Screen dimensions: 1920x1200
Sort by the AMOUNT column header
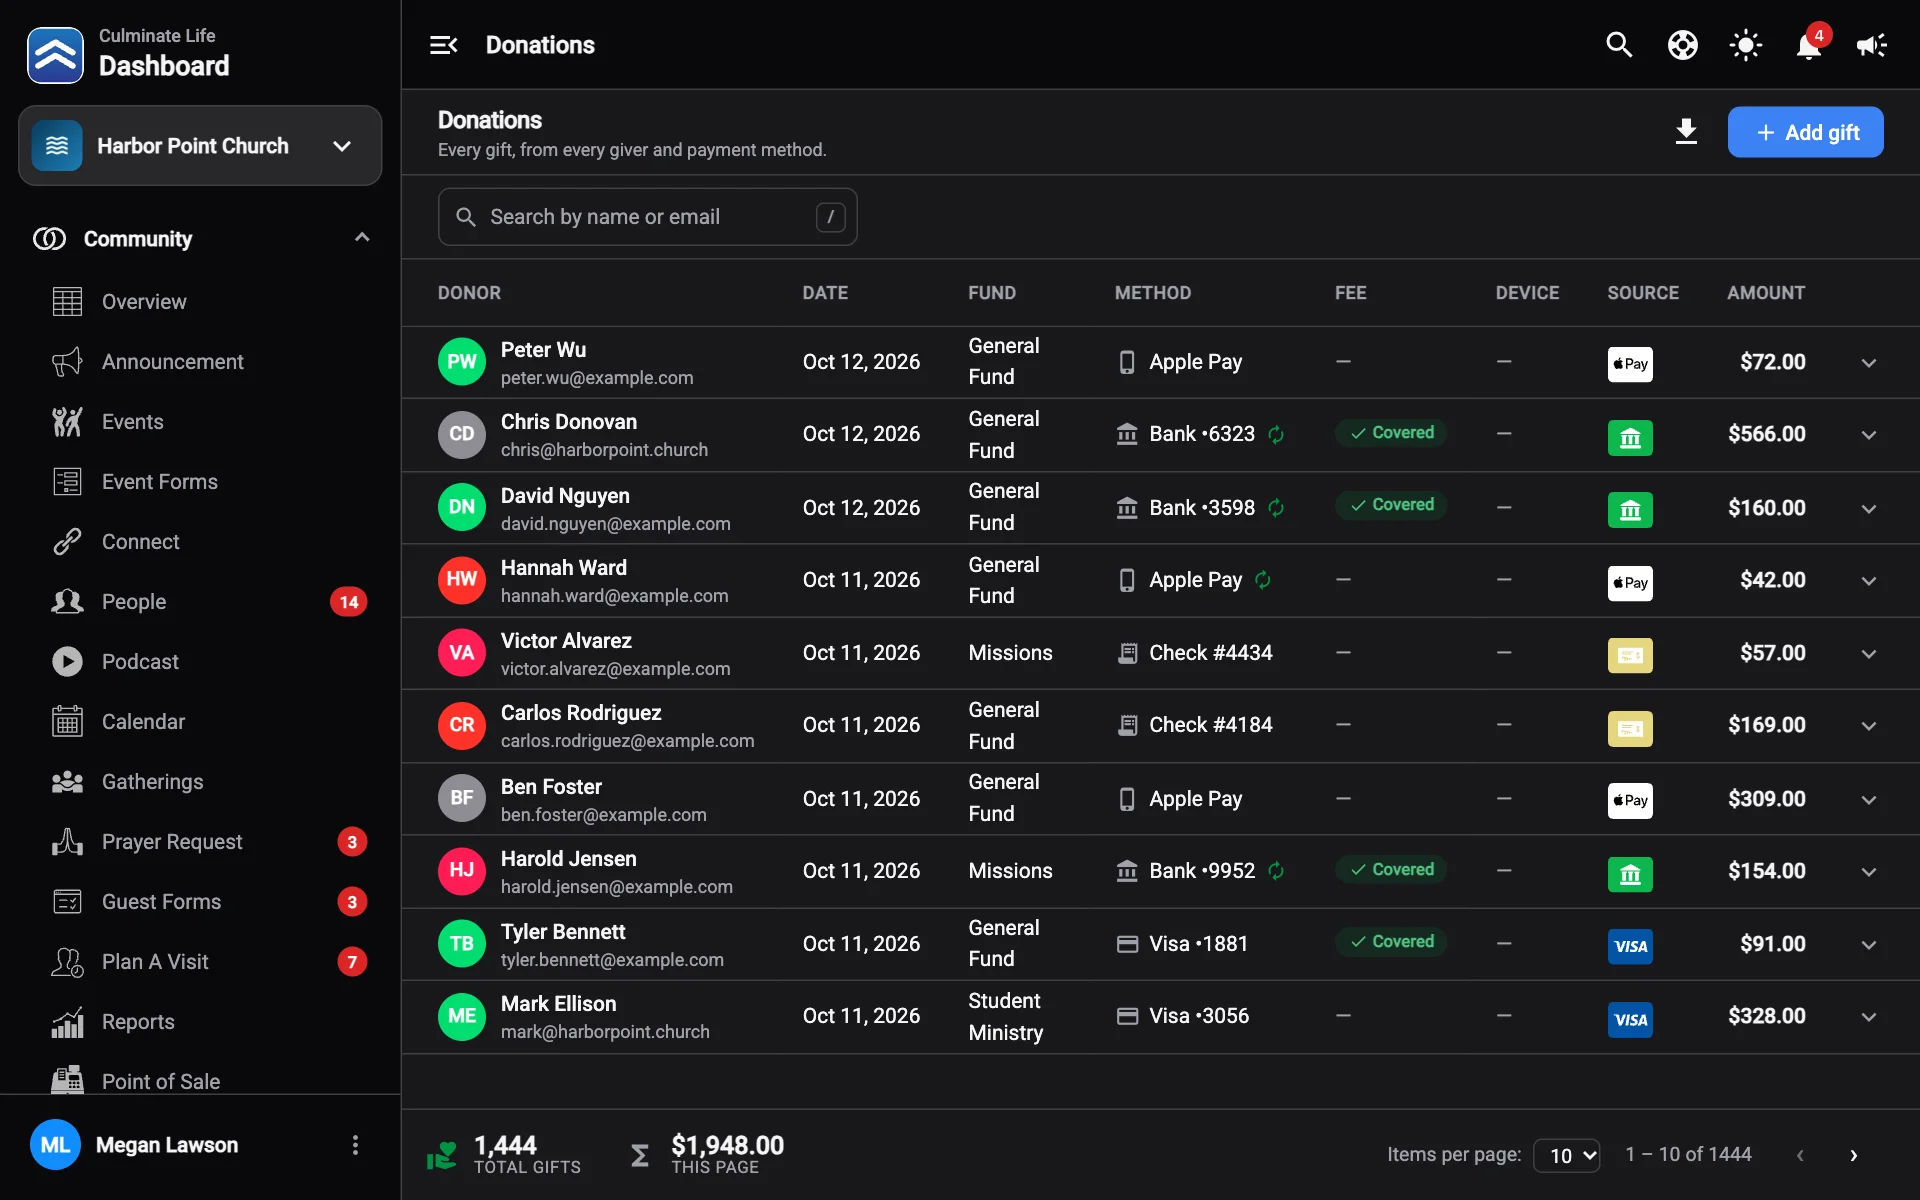tap(1766, 293)
